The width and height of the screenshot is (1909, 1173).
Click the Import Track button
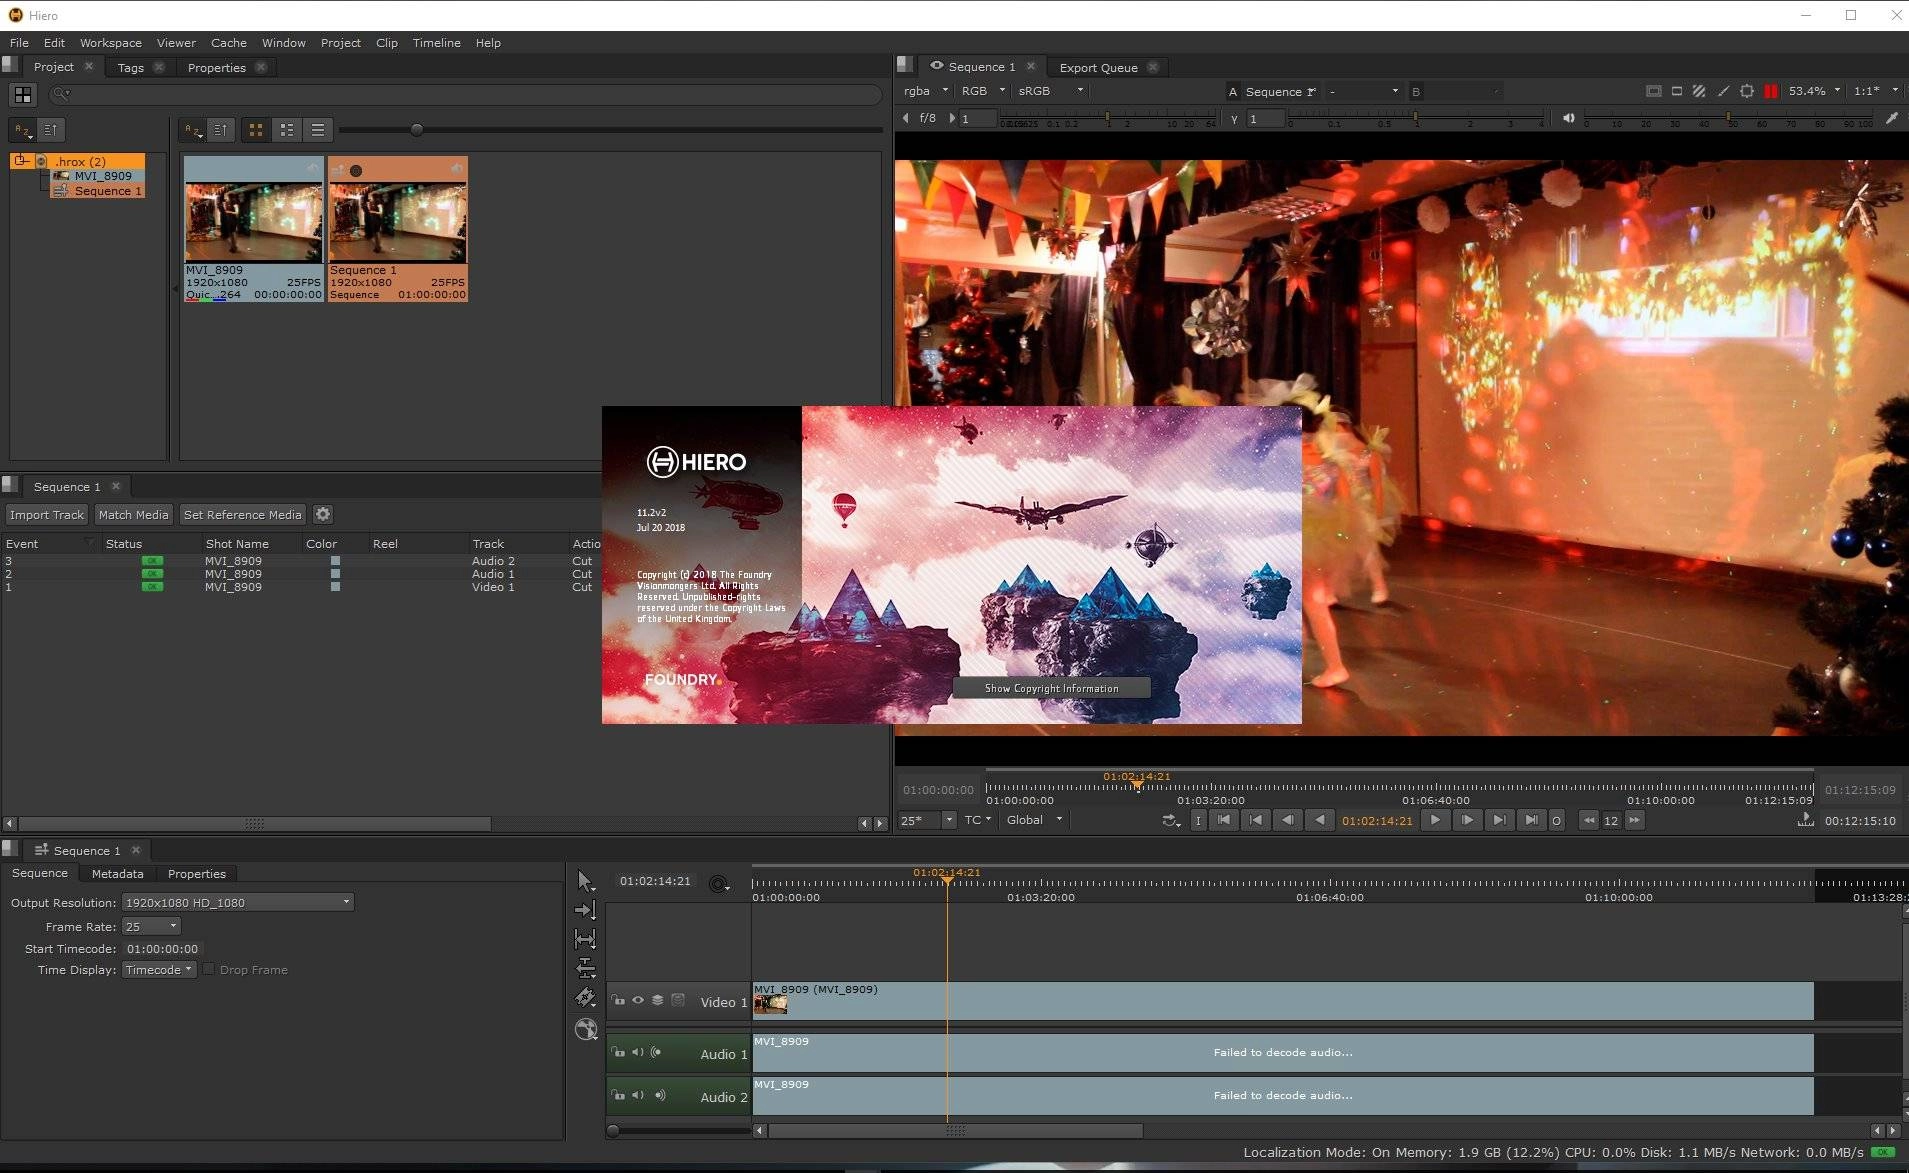click(47, 514)
